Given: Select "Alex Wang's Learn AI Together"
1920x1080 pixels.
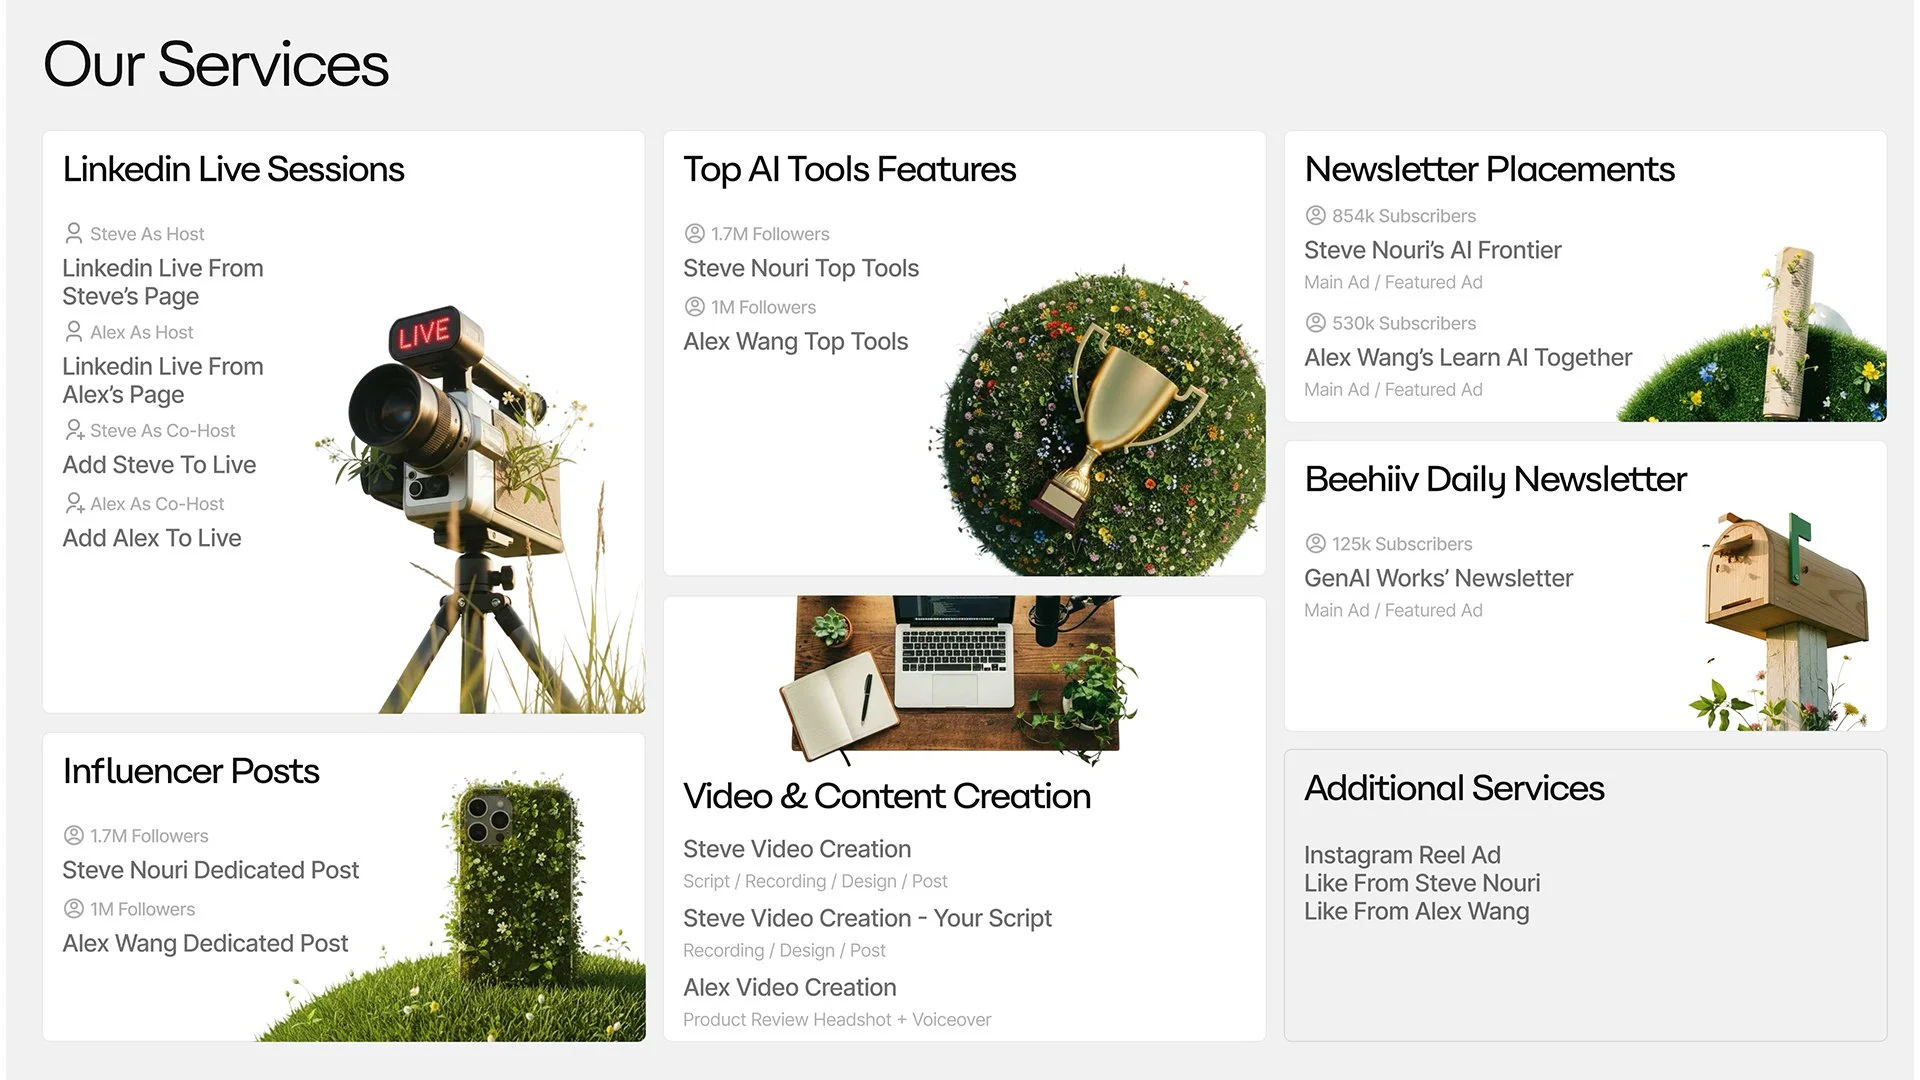Looking at the screenshot, I should tap(1467, 357).
